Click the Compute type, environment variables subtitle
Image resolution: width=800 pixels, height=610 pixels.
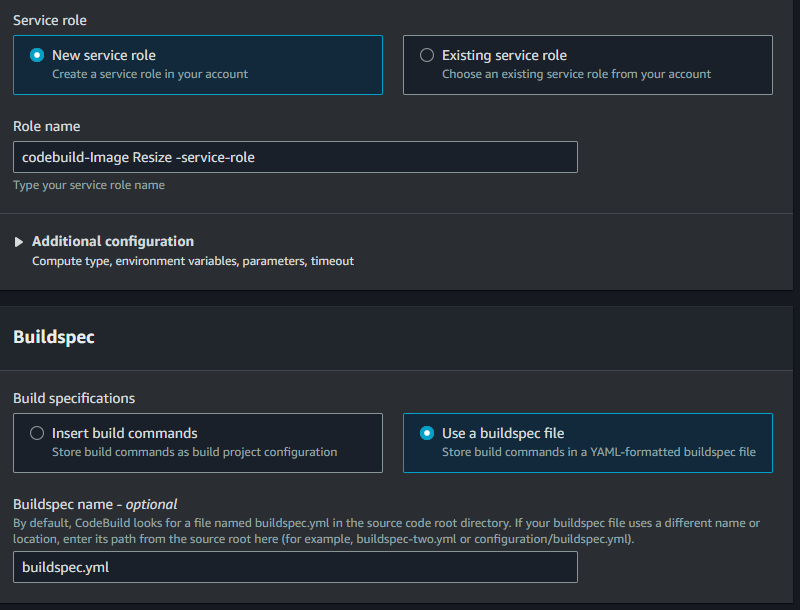click(193, 261)
